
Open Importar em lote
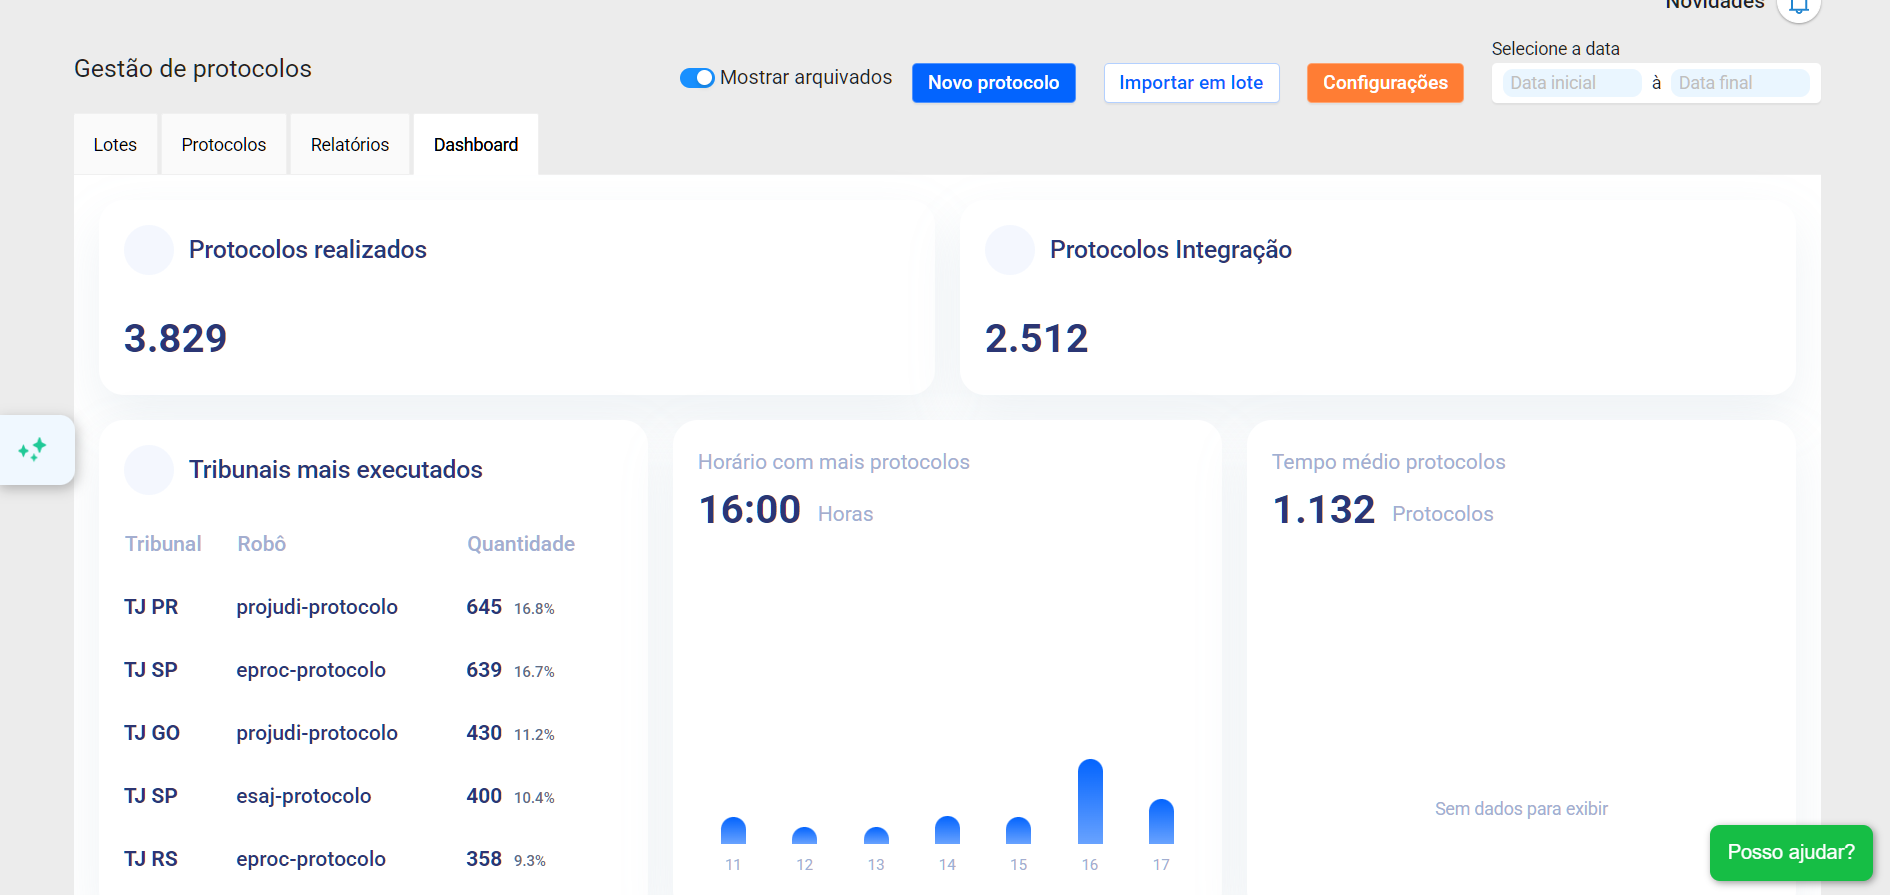1191,83
